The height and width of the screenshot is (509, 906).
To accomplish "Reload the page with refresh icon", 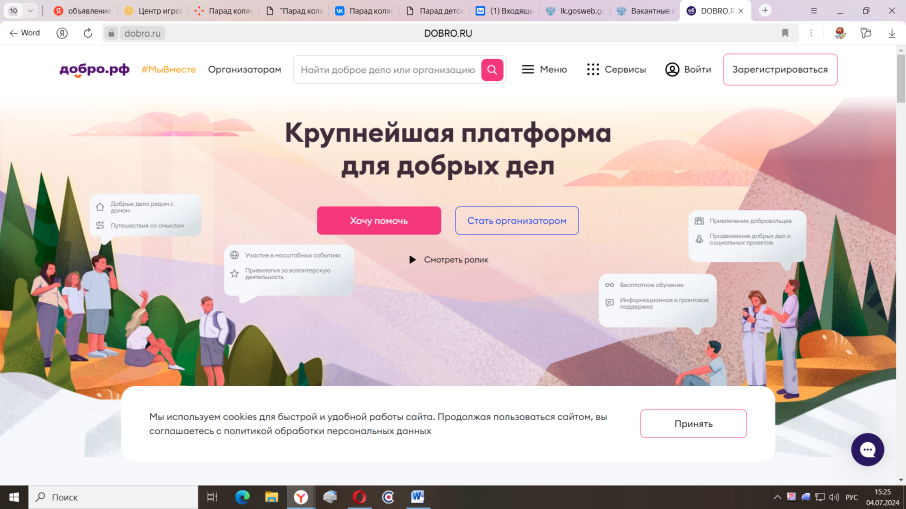I will (x=88, y=34).
